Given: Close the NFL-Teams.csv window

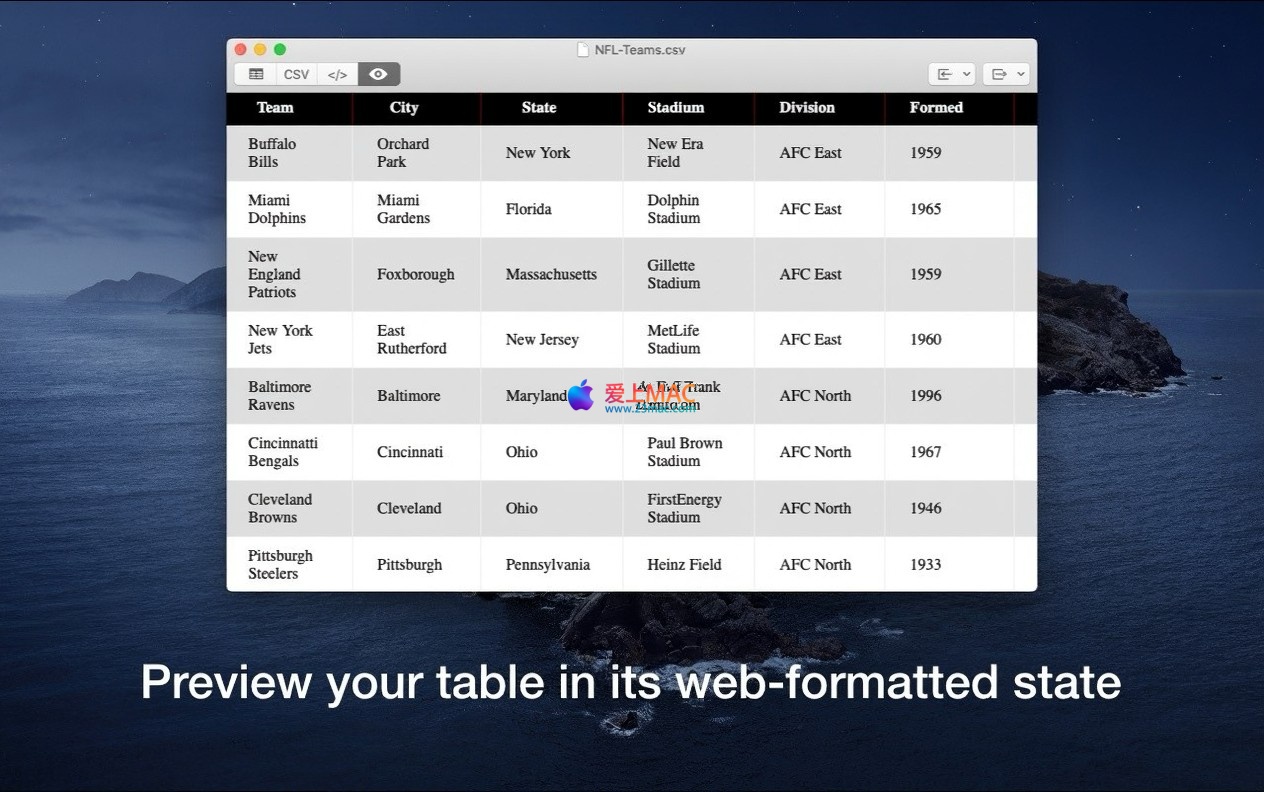Looking at the screenshot, I should pos(240,49).
